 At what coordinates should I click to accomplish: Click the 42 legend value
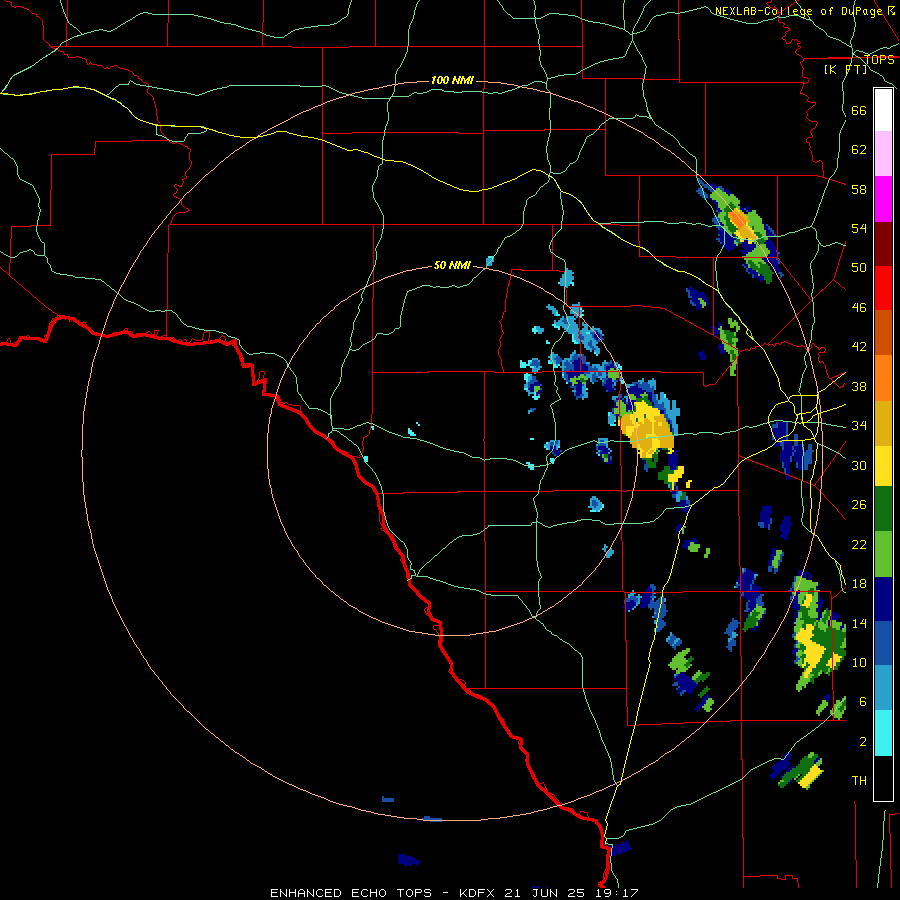coord(859,347)
